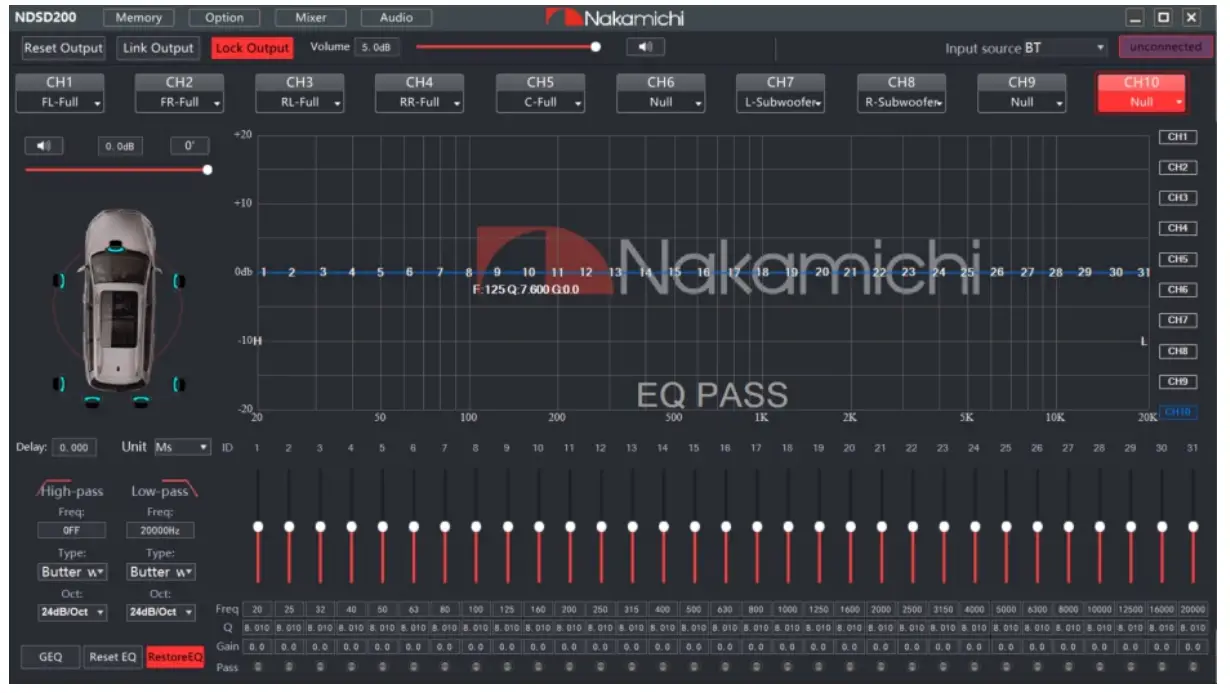Click the Delay 0.000 input field
Image resolution: width=1230 pixels, height=693 pixels.
point(75,448)
